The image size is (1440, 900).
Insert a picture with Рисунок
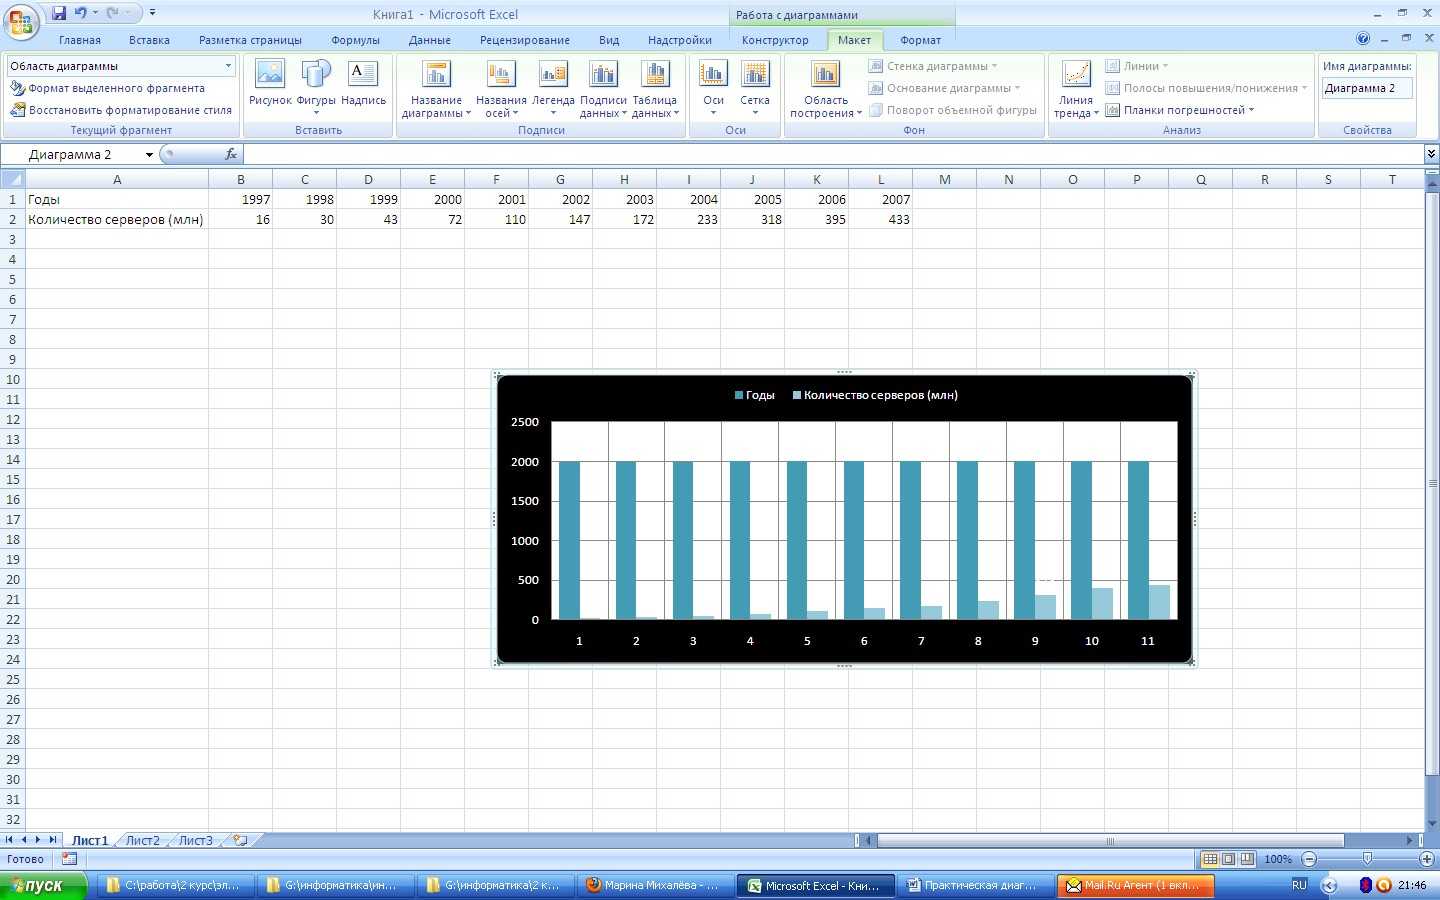tap(270, 83)
